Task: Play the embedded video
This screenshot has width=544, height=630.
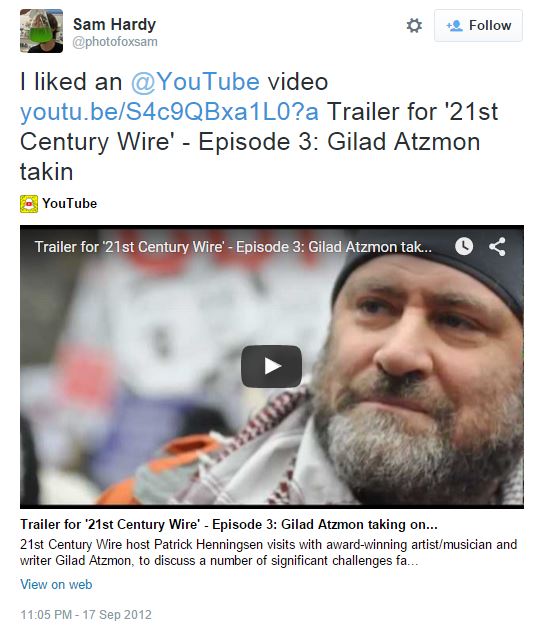Action: coord(271,366)
